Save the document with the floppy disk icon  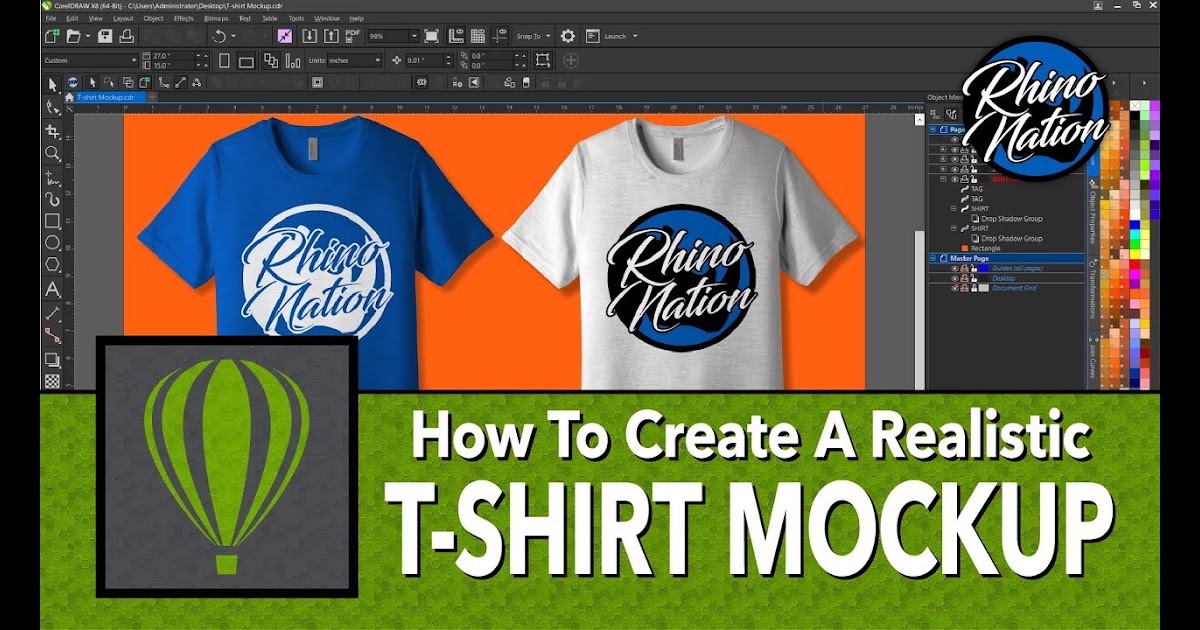point(104,36)
